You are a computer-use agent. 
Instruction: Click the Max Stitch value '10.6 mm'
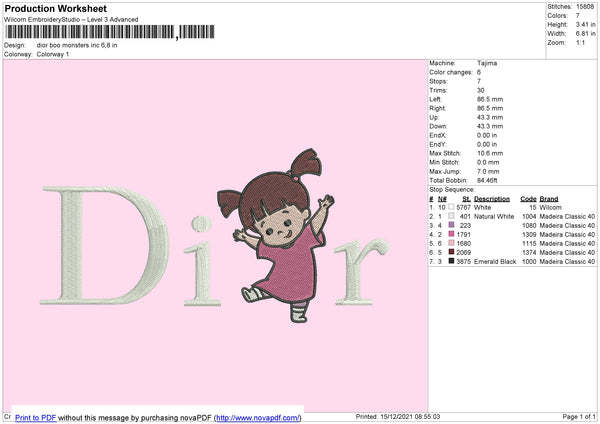490,153
